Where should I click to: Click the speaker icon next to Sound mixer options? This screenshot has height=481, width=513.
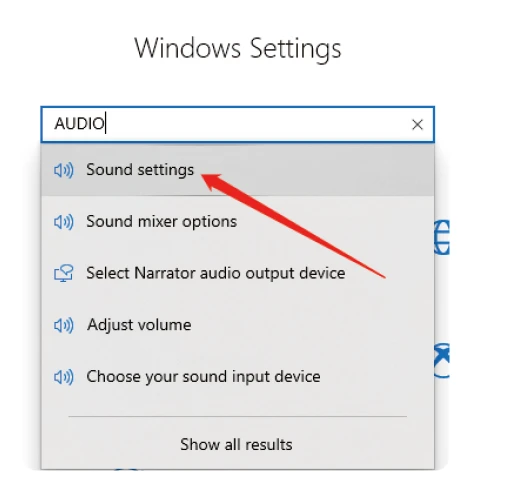tap(64, 222)
